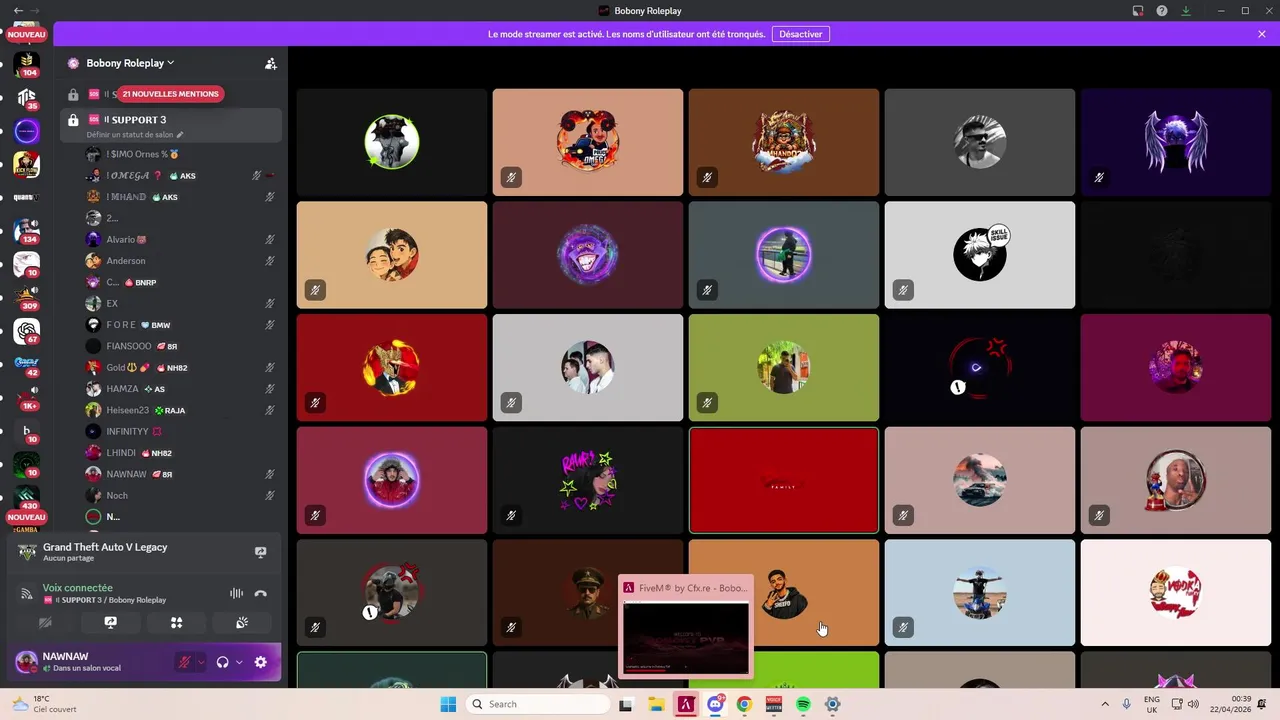
Task: Open noise suppression waveform icon
Action: pos(236,593)
